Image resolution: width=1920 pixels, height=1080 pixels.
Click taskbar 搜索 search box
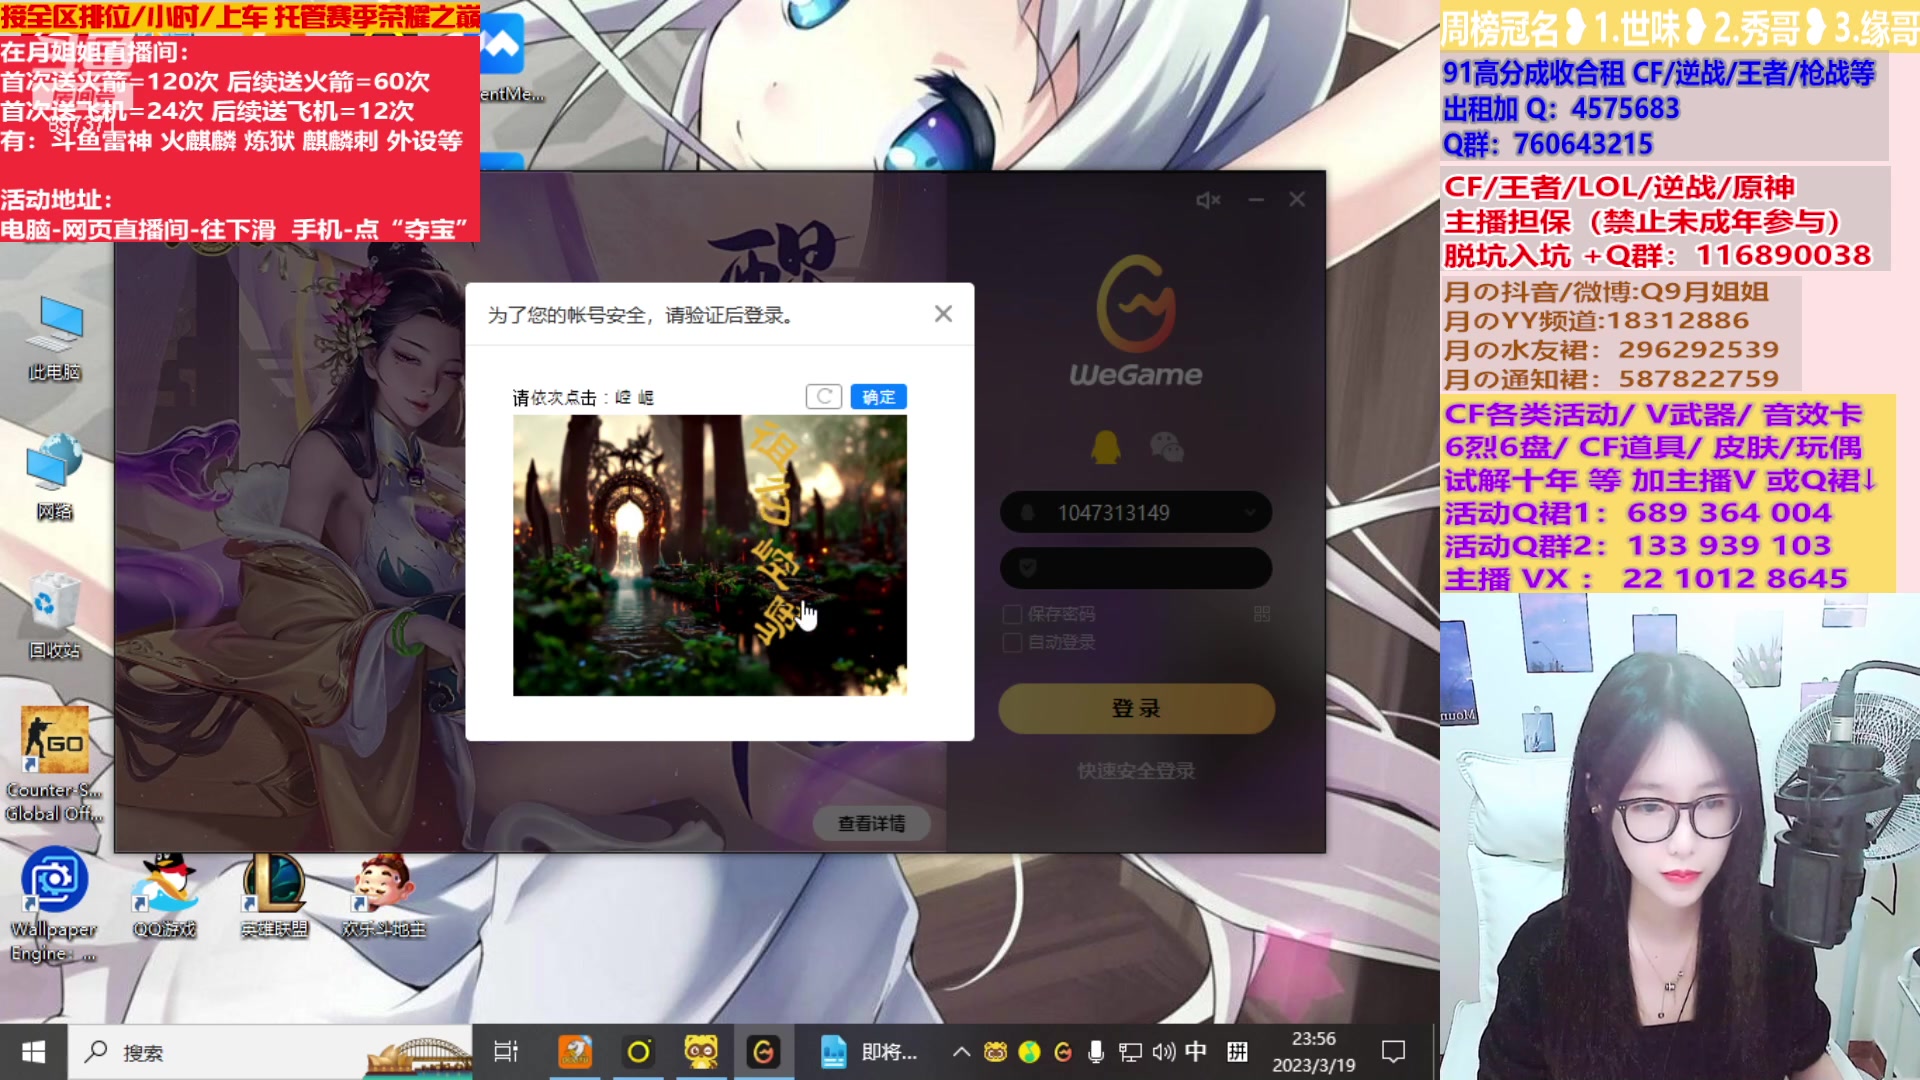click(270, 1052)
